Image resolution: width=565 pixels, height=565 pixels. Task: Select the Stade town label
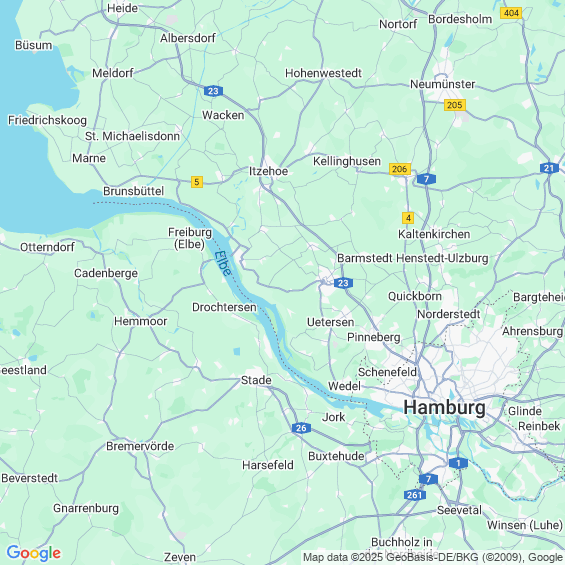[256, 380]
